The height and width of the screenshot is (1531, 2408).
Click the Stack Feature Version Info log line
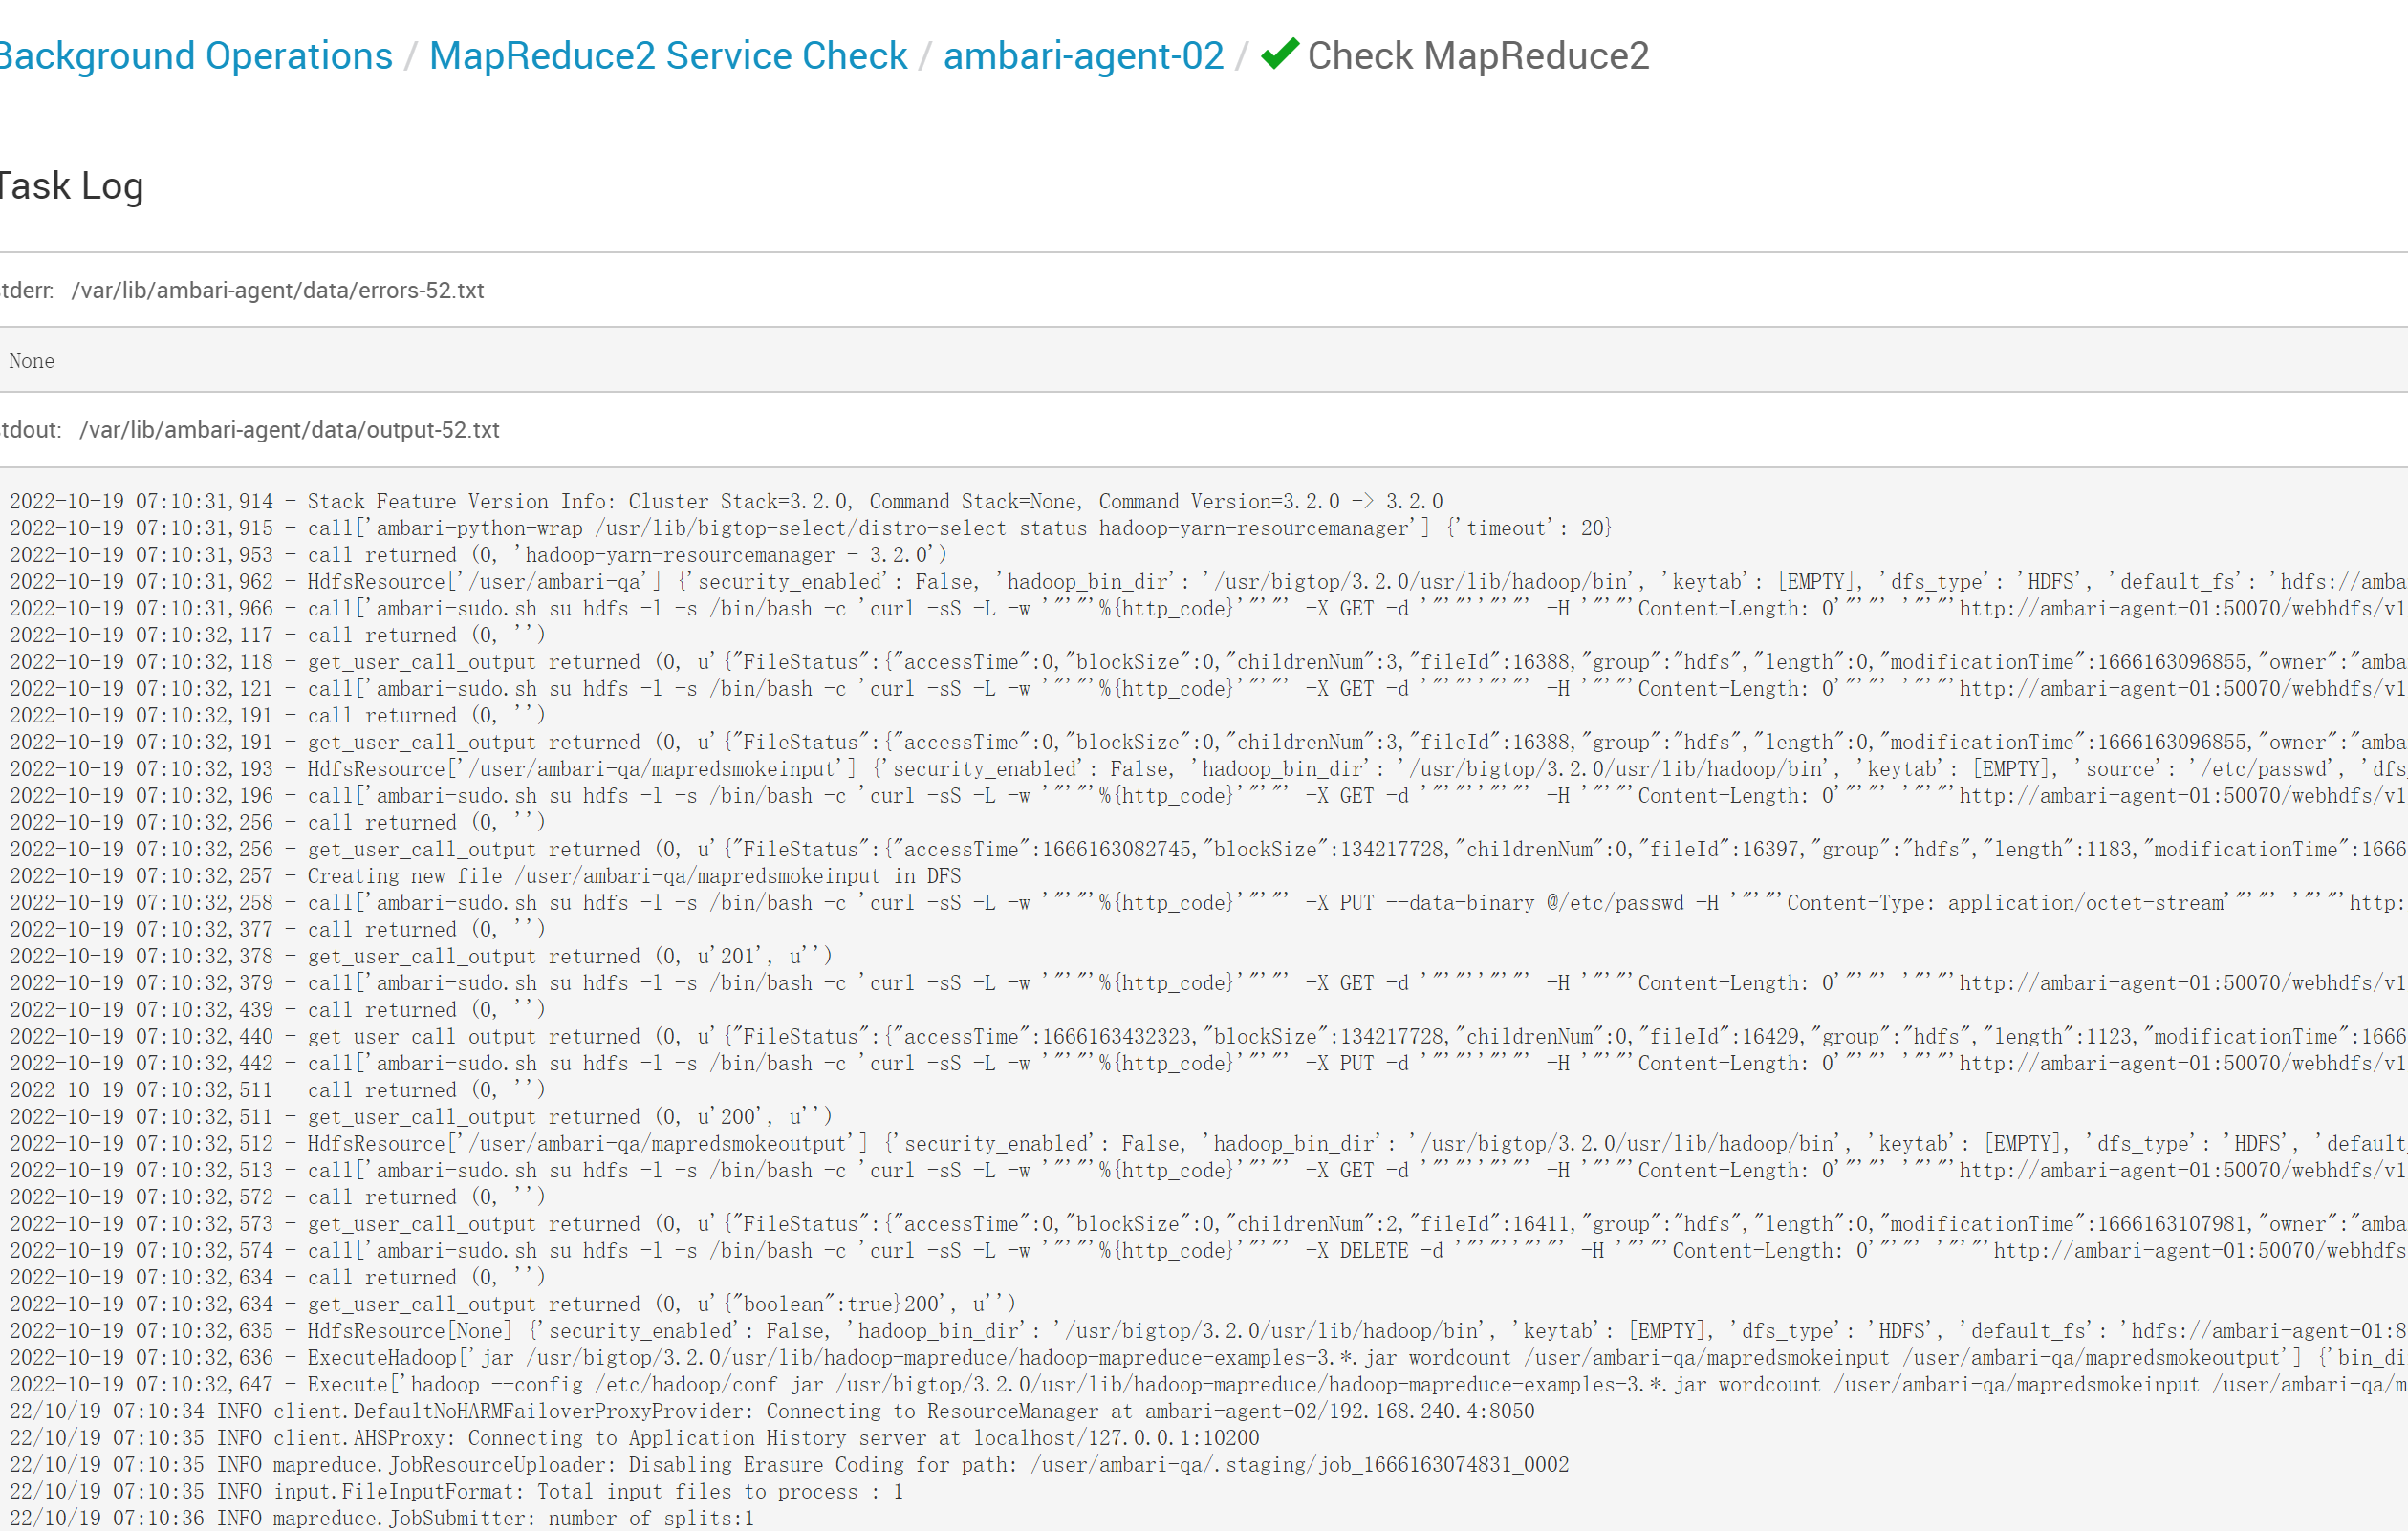[725, 502]
